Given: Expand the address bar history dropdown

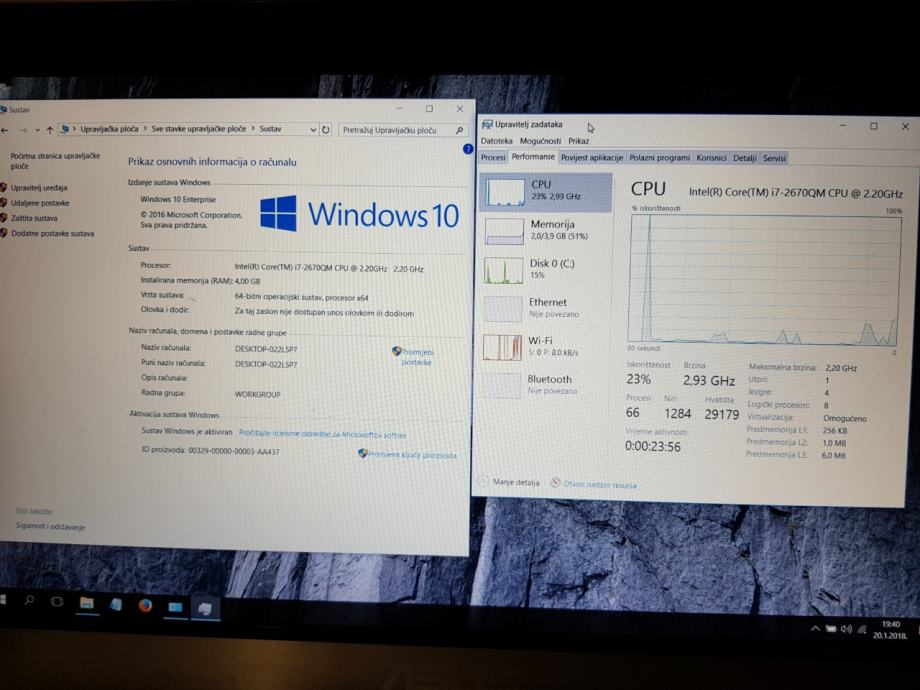Looking at the screenshot, I should 313,130.
